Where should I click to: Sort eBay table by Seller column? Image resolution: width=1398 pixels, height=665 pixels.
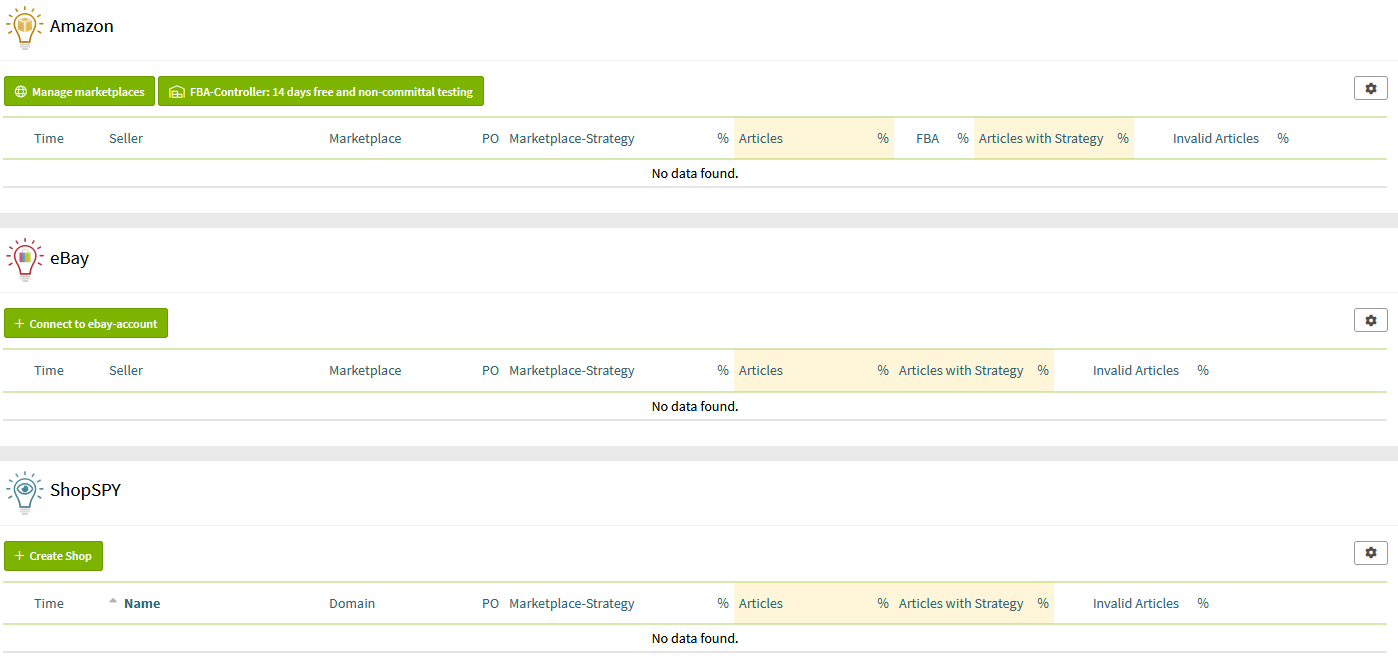tap(126, 370)
